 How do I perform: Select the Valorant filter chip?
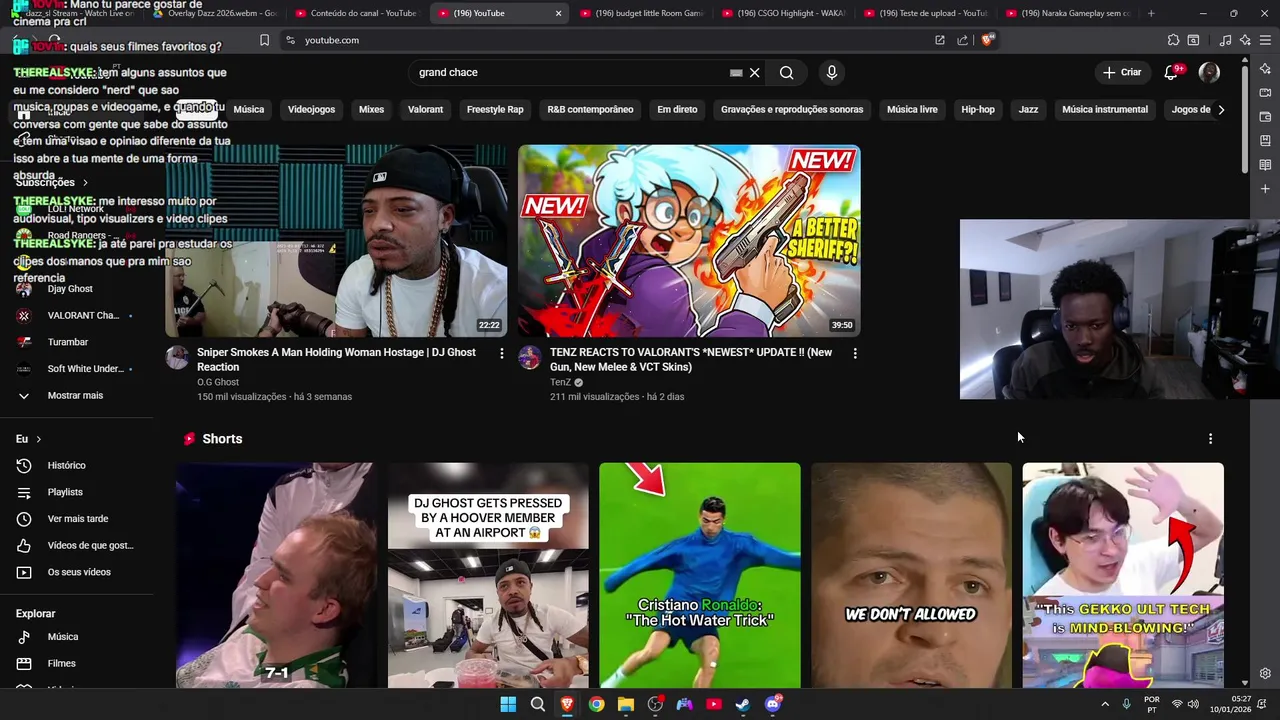pos(425,109)
